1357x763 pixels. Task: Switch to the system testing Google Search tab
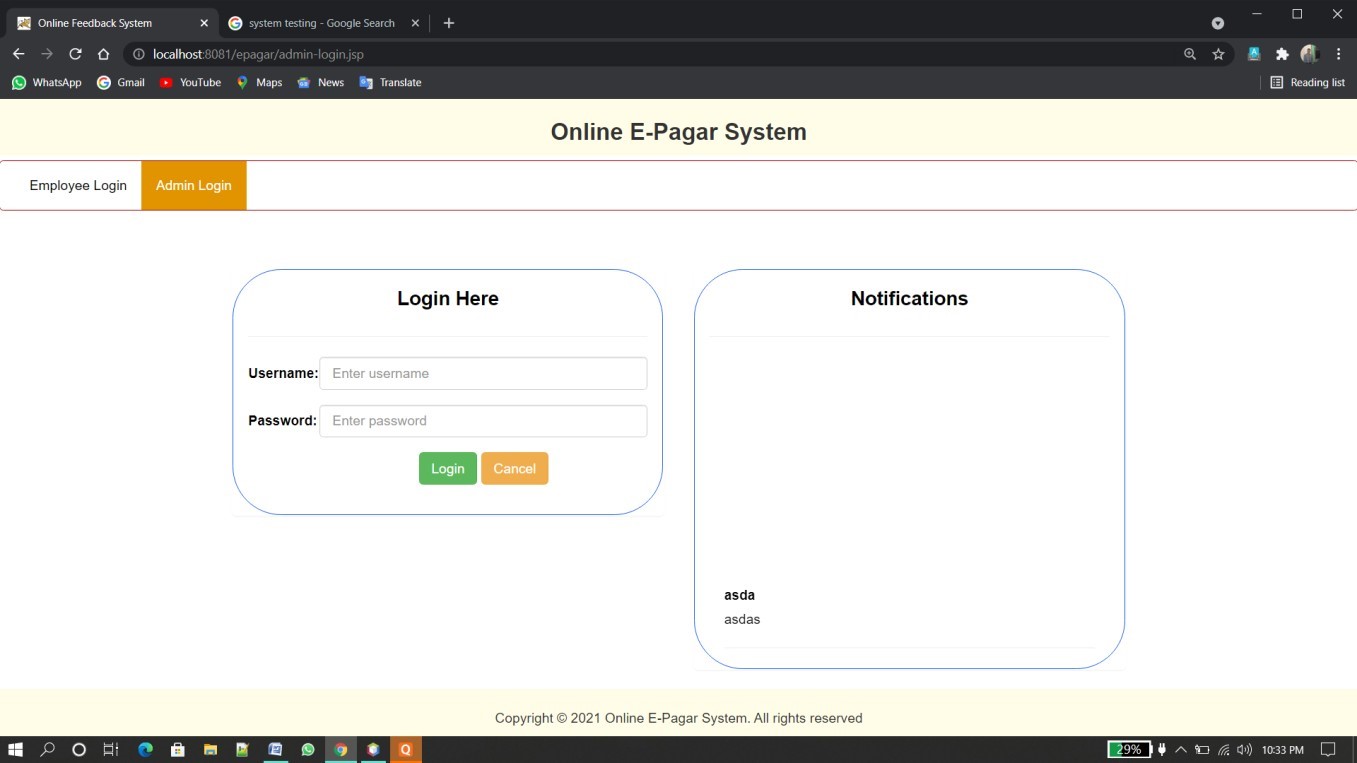click(x=320, y=22)
